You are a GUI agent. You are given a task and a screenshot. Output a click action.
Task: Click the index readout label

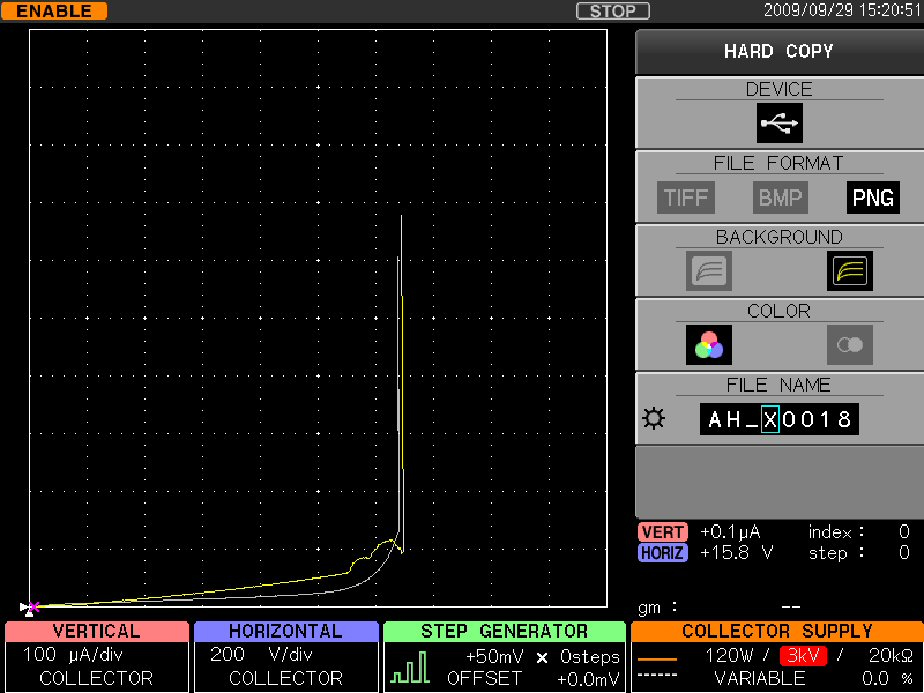coord(836,532)
